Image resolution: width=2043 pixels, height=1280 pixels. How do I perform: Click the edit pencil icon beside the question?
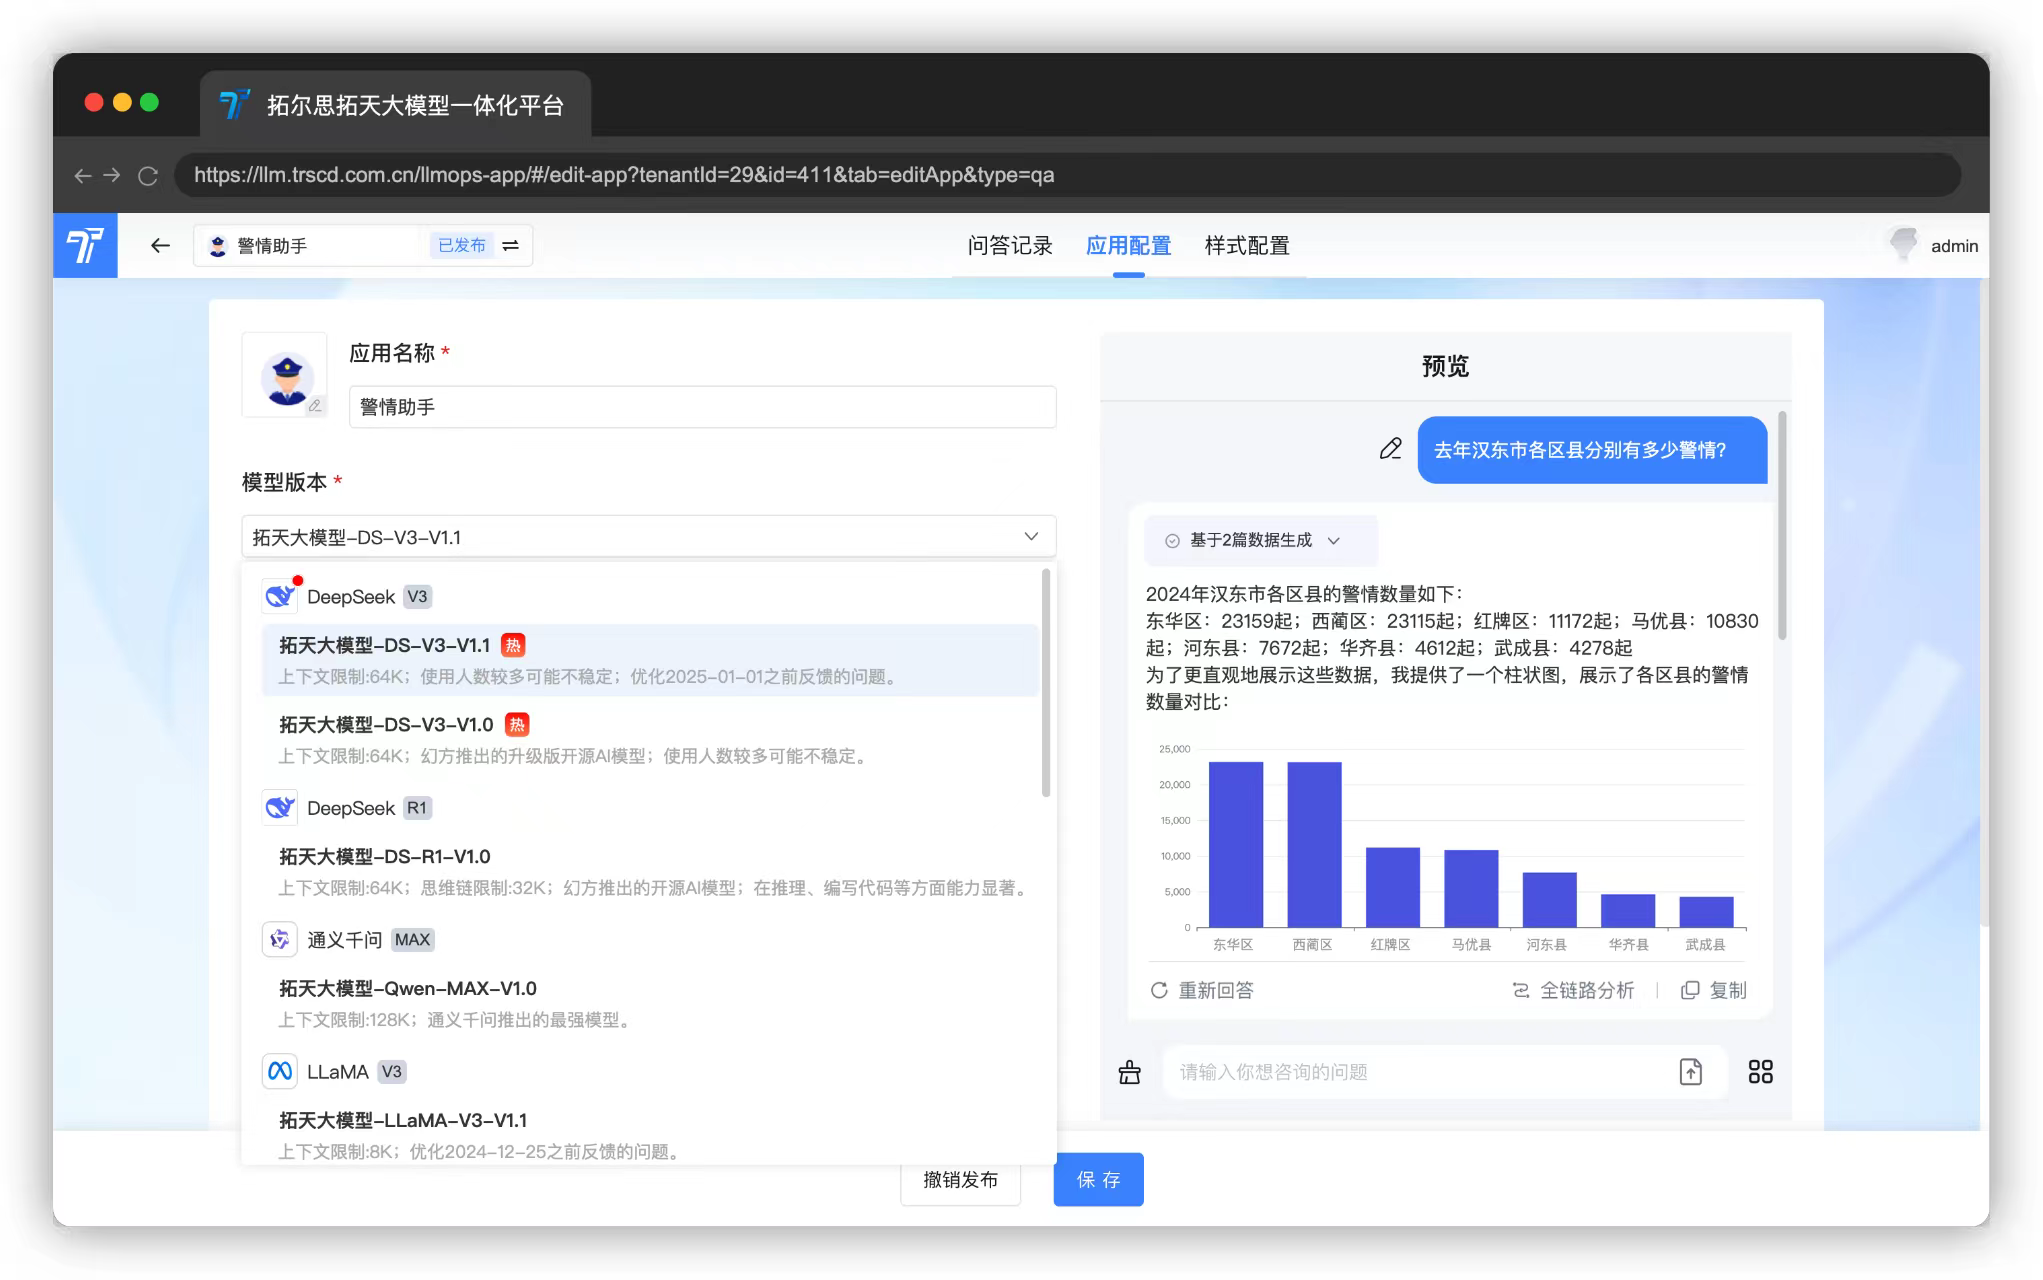[x=1390, y=449]
